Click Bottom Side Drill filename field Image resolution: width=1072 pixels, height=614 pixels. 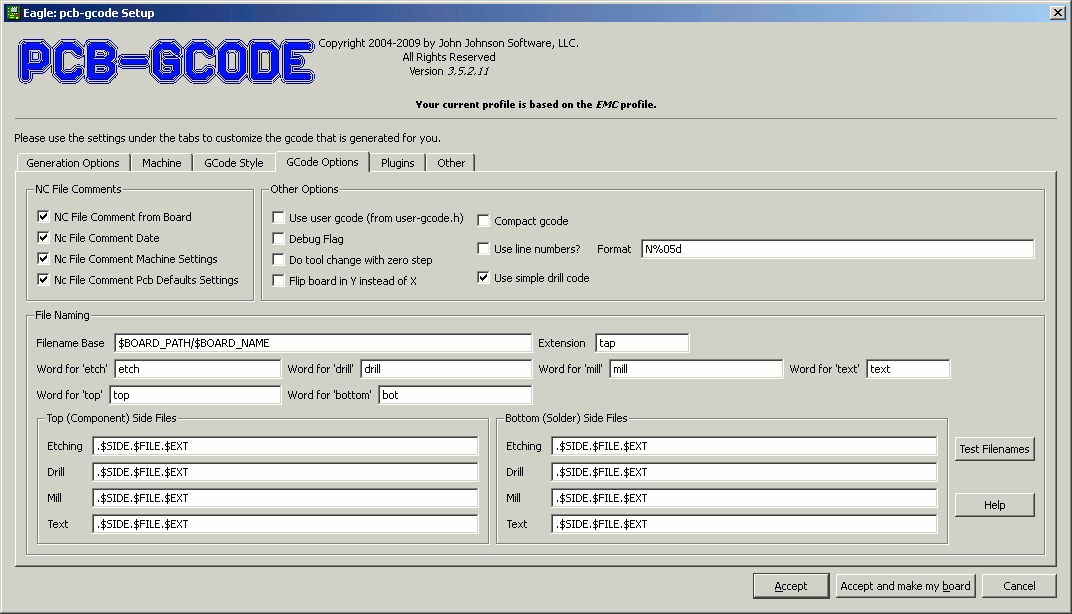[x=744, y=472]
